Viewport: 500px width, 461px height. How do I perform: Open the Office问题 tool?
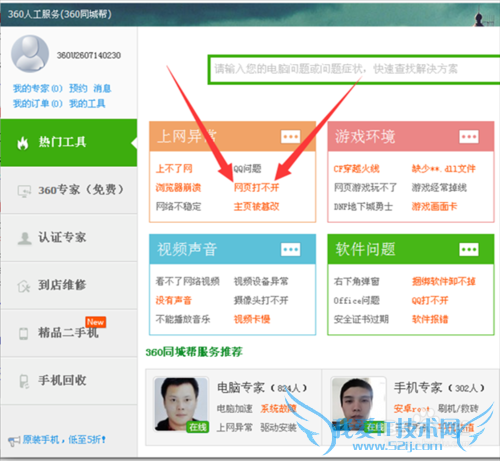(357, 300)
